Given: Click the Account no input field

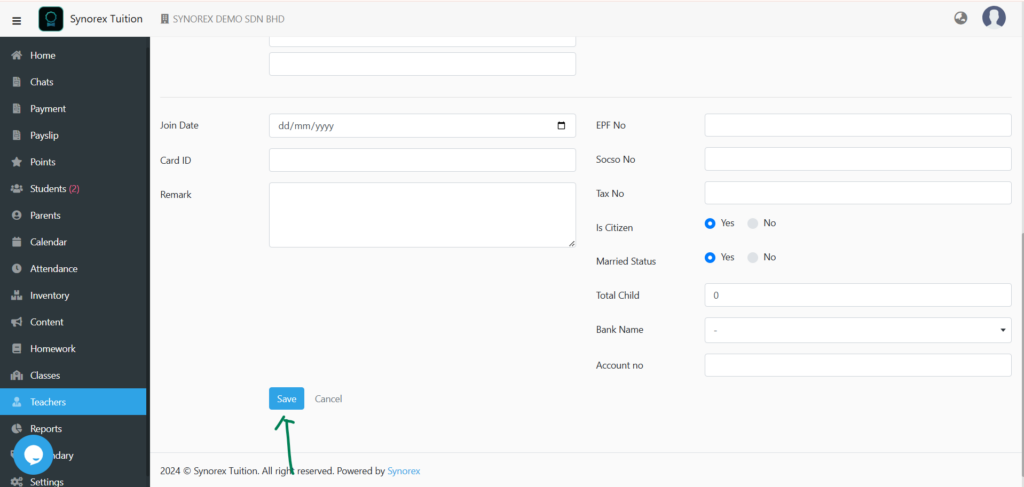Looking at the screenshot, I should click(857, 366).
